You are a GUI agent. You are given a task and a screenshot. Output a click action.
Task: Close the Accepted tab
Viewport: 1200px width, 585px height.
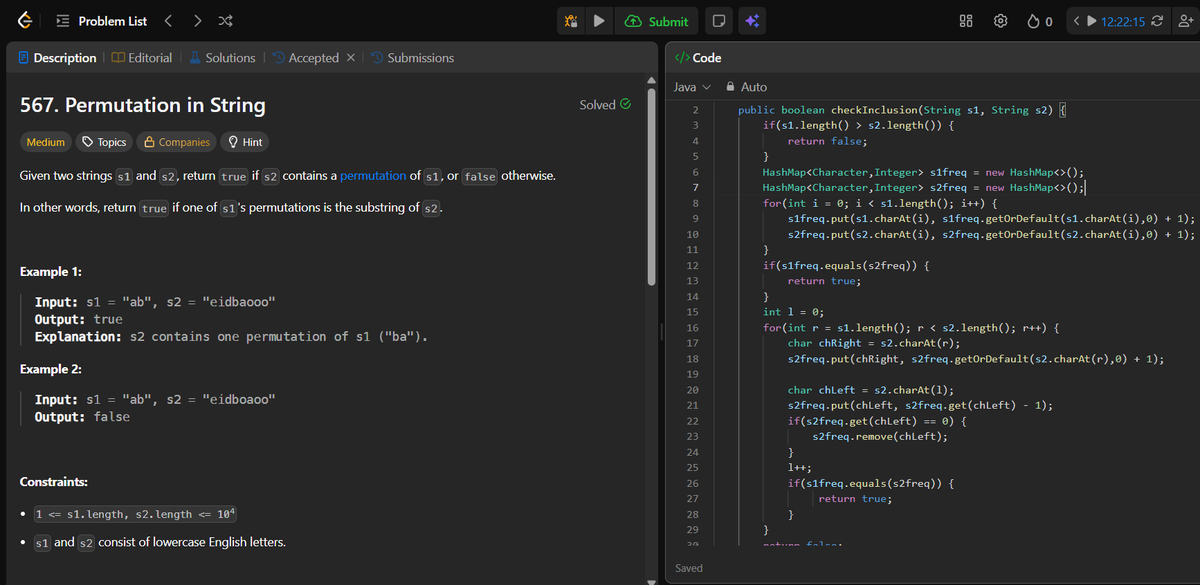351,58
